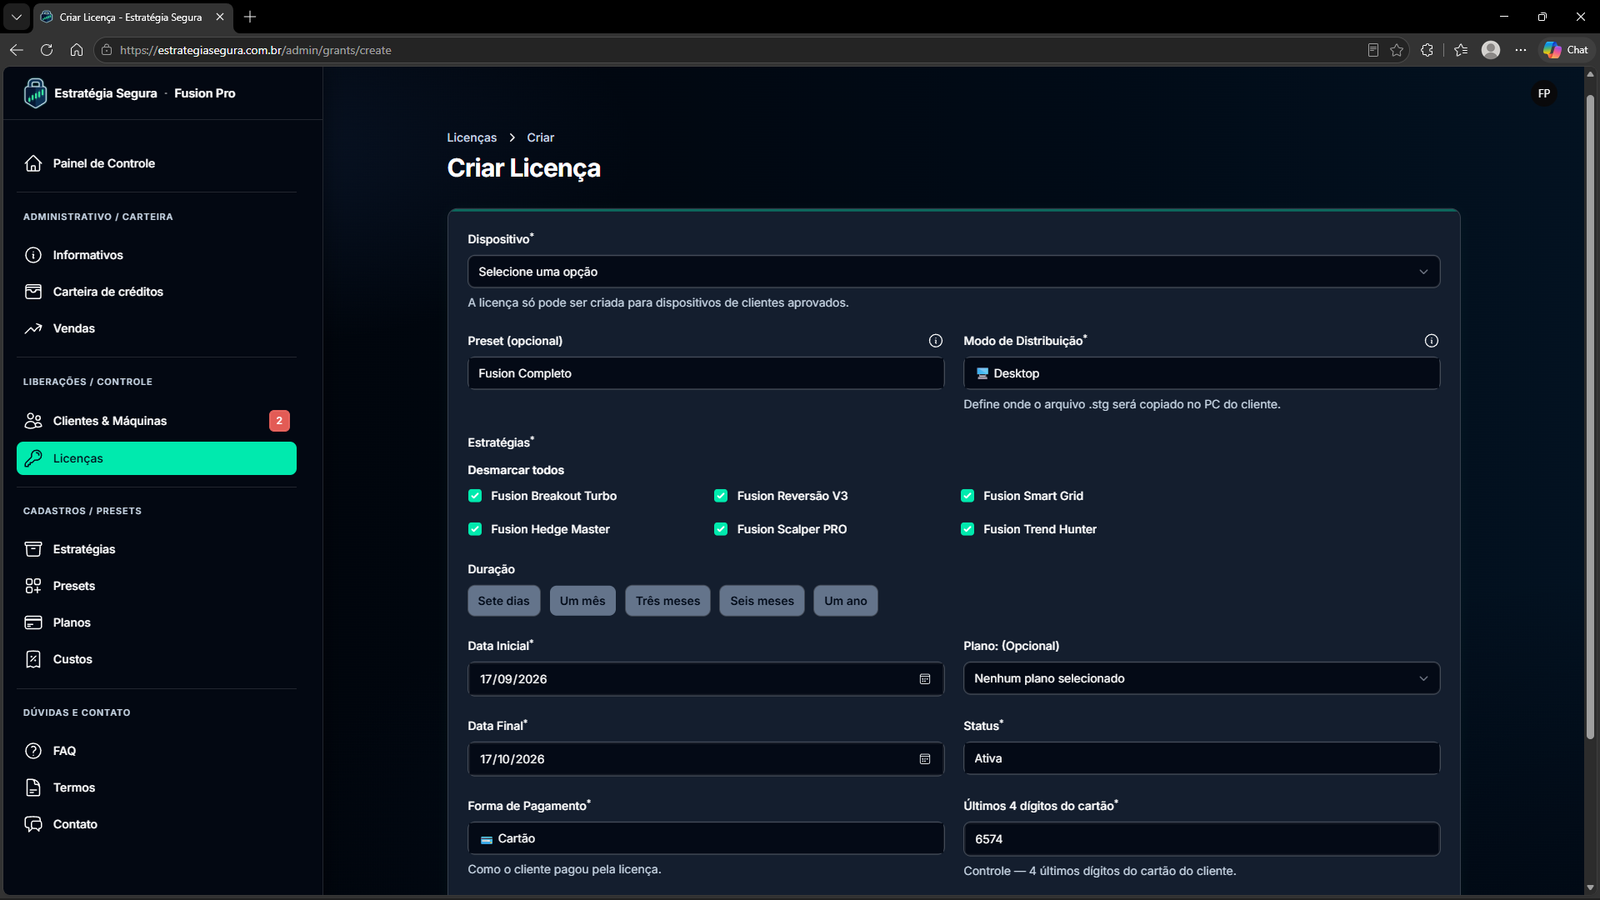Click the Painel de Controle home icon
The image size is (1600, 900).
point(33,163)
